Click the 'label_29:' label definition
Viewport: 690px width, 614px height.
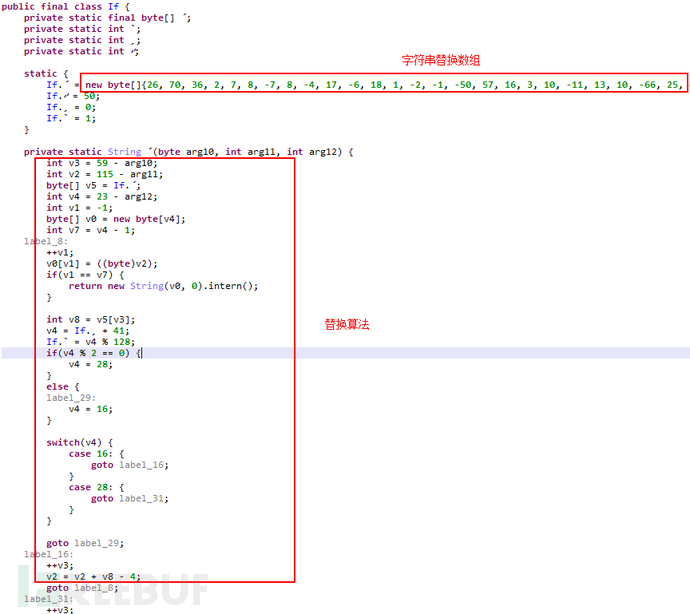pyautogui.click(x=71, y=398)
